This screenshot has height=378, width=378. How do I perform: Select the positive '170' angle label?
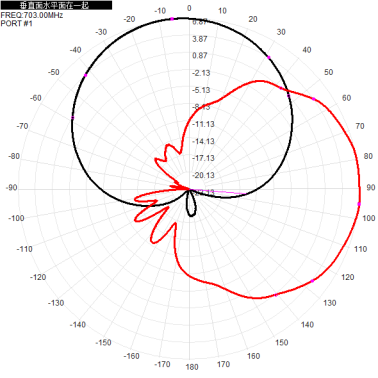click(x=223, y=364)
